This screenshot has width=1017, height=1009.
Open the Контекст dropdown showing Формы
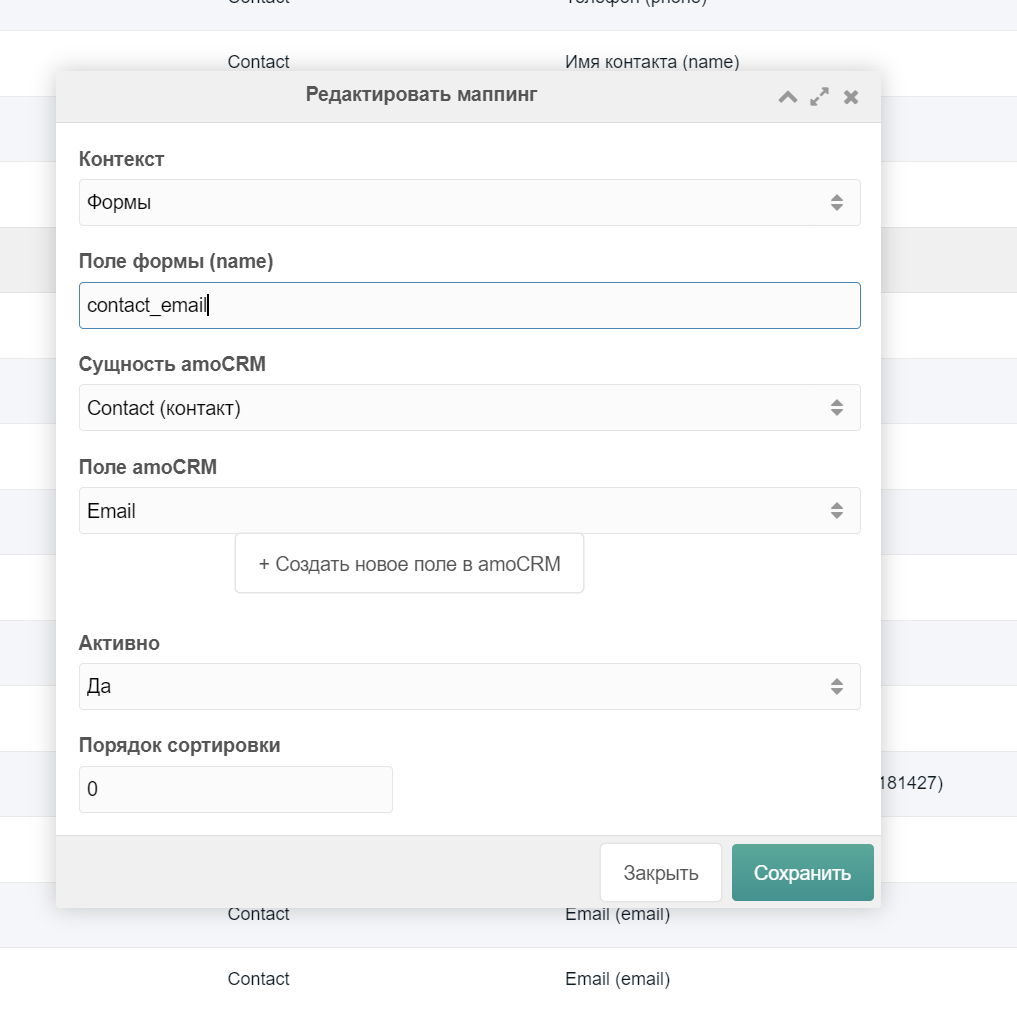tap(469, 203)
